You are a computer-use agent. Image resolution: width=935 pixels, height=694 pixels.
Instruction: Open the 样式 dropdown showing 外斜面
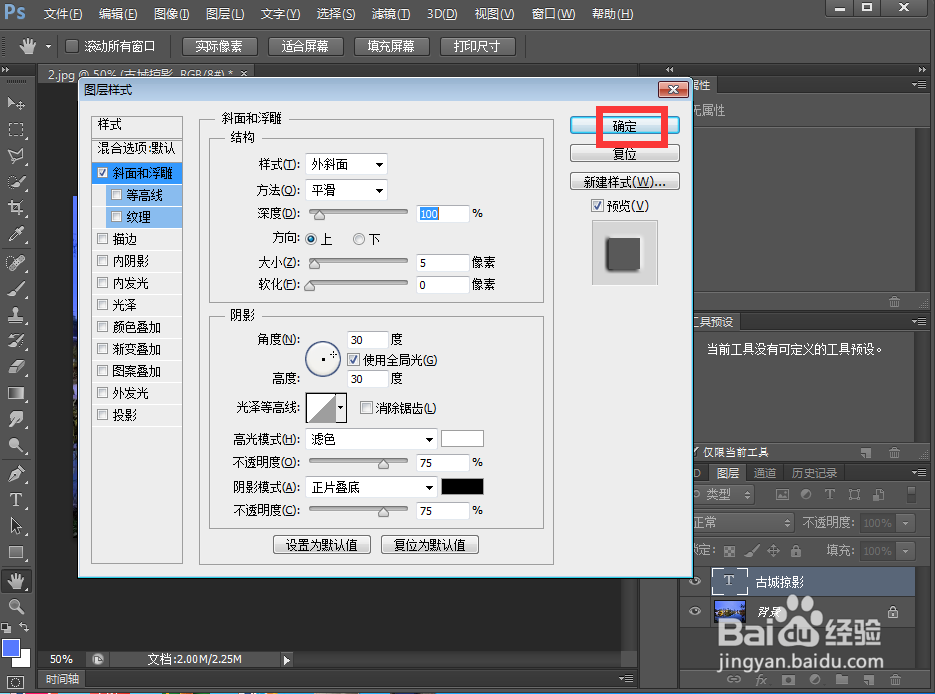click(x=346, y=164)
